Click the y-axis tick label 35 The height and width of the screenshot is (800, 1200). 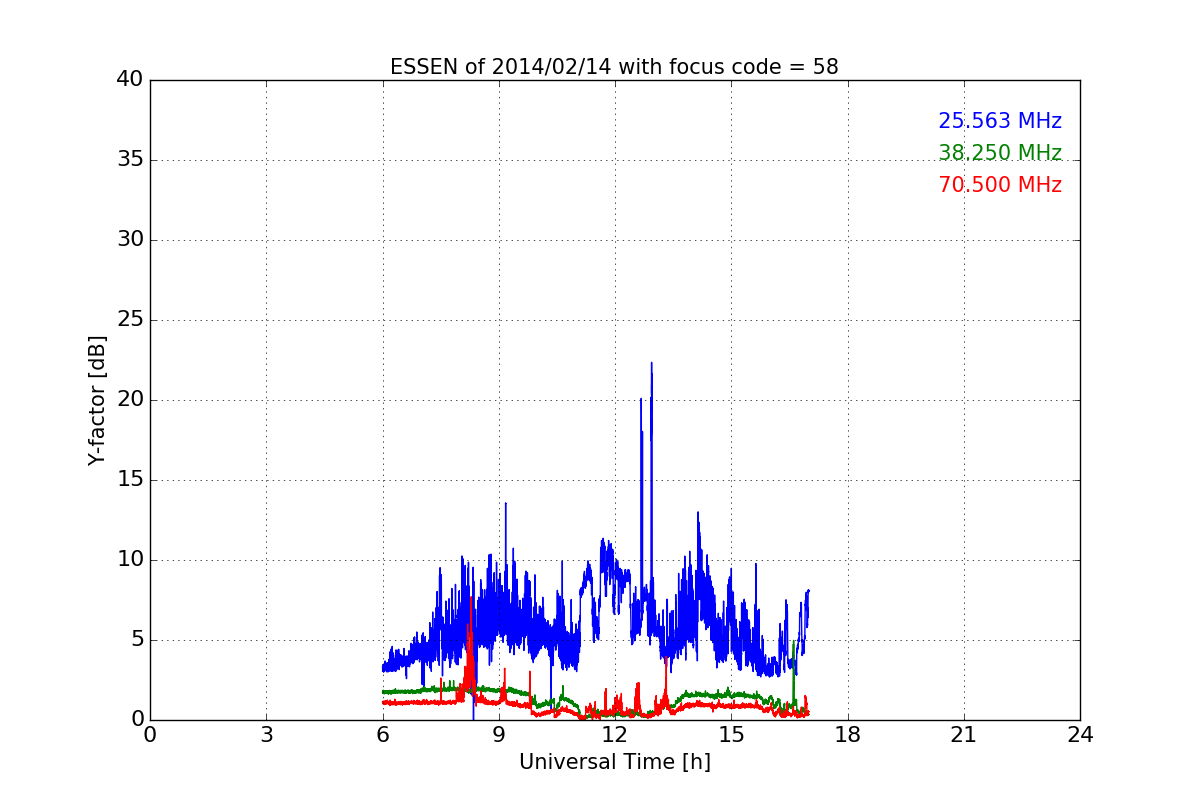coord(130,160)
